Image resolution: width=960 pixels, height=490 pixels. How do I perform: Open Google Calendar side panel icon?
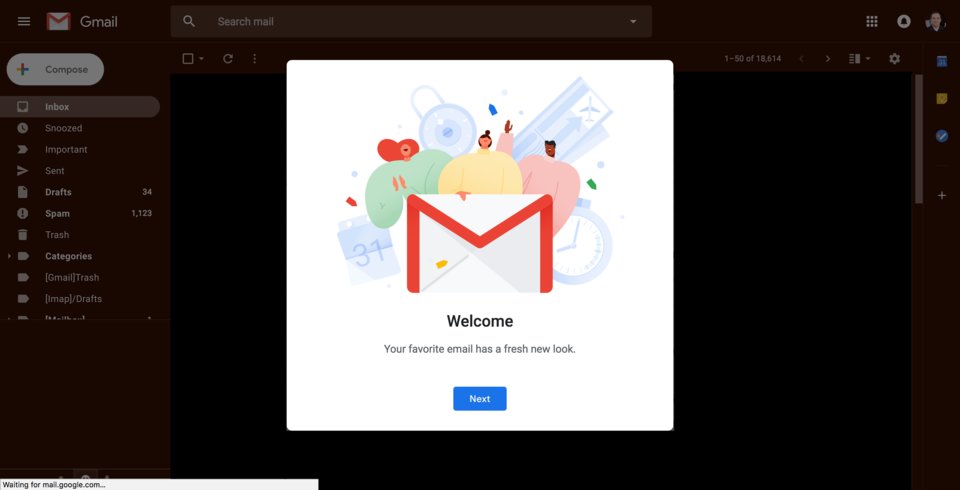pos(942,61)
